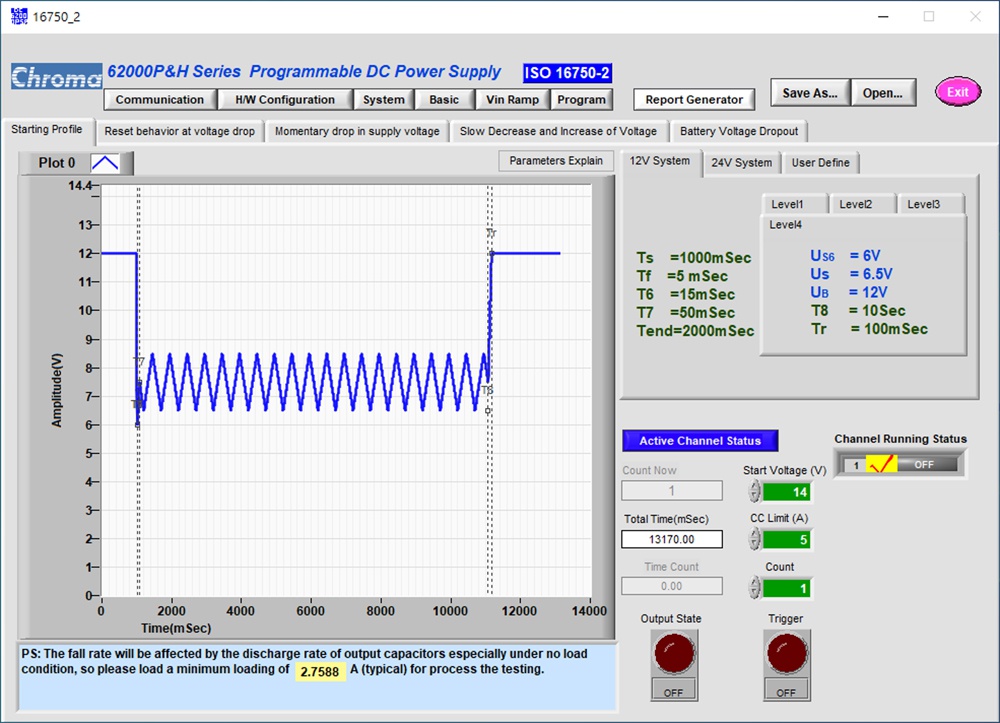Open the Communication menu
Screen dimensions: 1000x723
point(159,100)
